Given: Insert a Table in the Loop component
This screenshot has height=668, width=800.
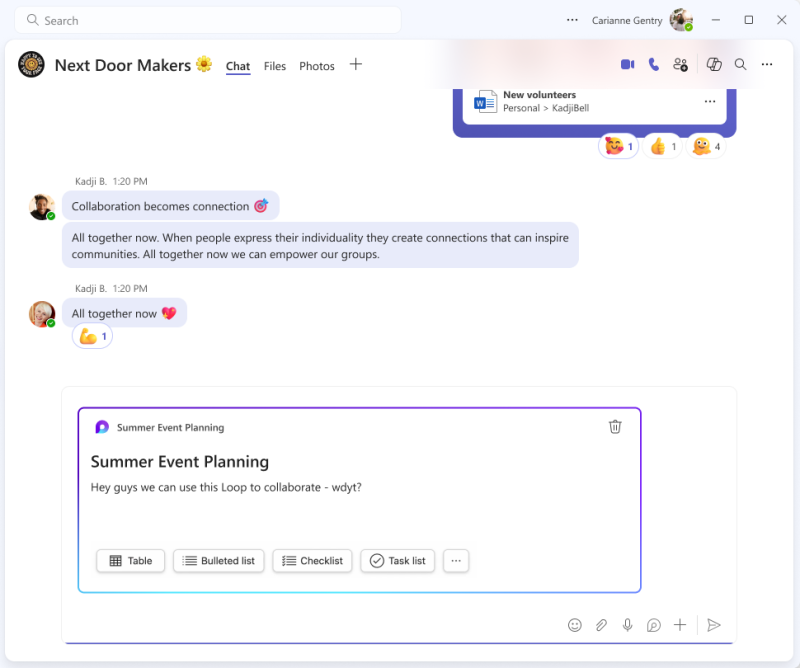Looking at the screenshot, I should pos(130,561).
